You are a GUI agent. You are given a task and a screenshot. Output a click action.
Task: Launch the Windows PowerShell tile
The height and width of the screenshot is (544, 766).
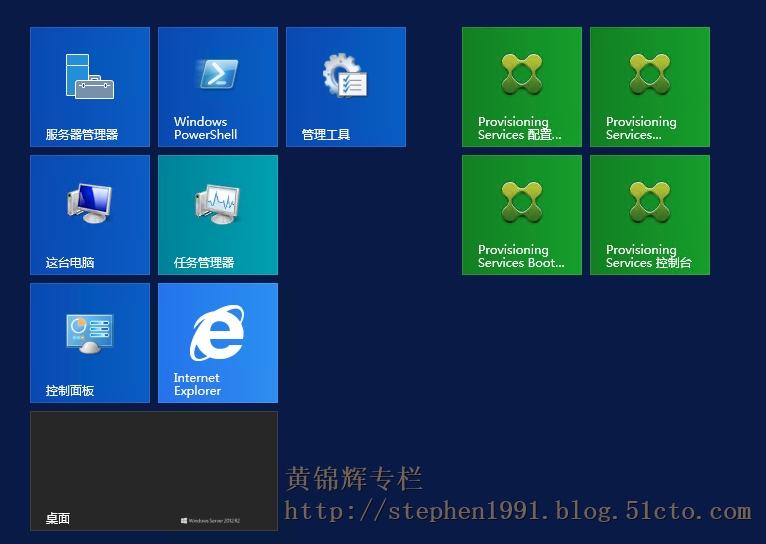pos(218,87)
